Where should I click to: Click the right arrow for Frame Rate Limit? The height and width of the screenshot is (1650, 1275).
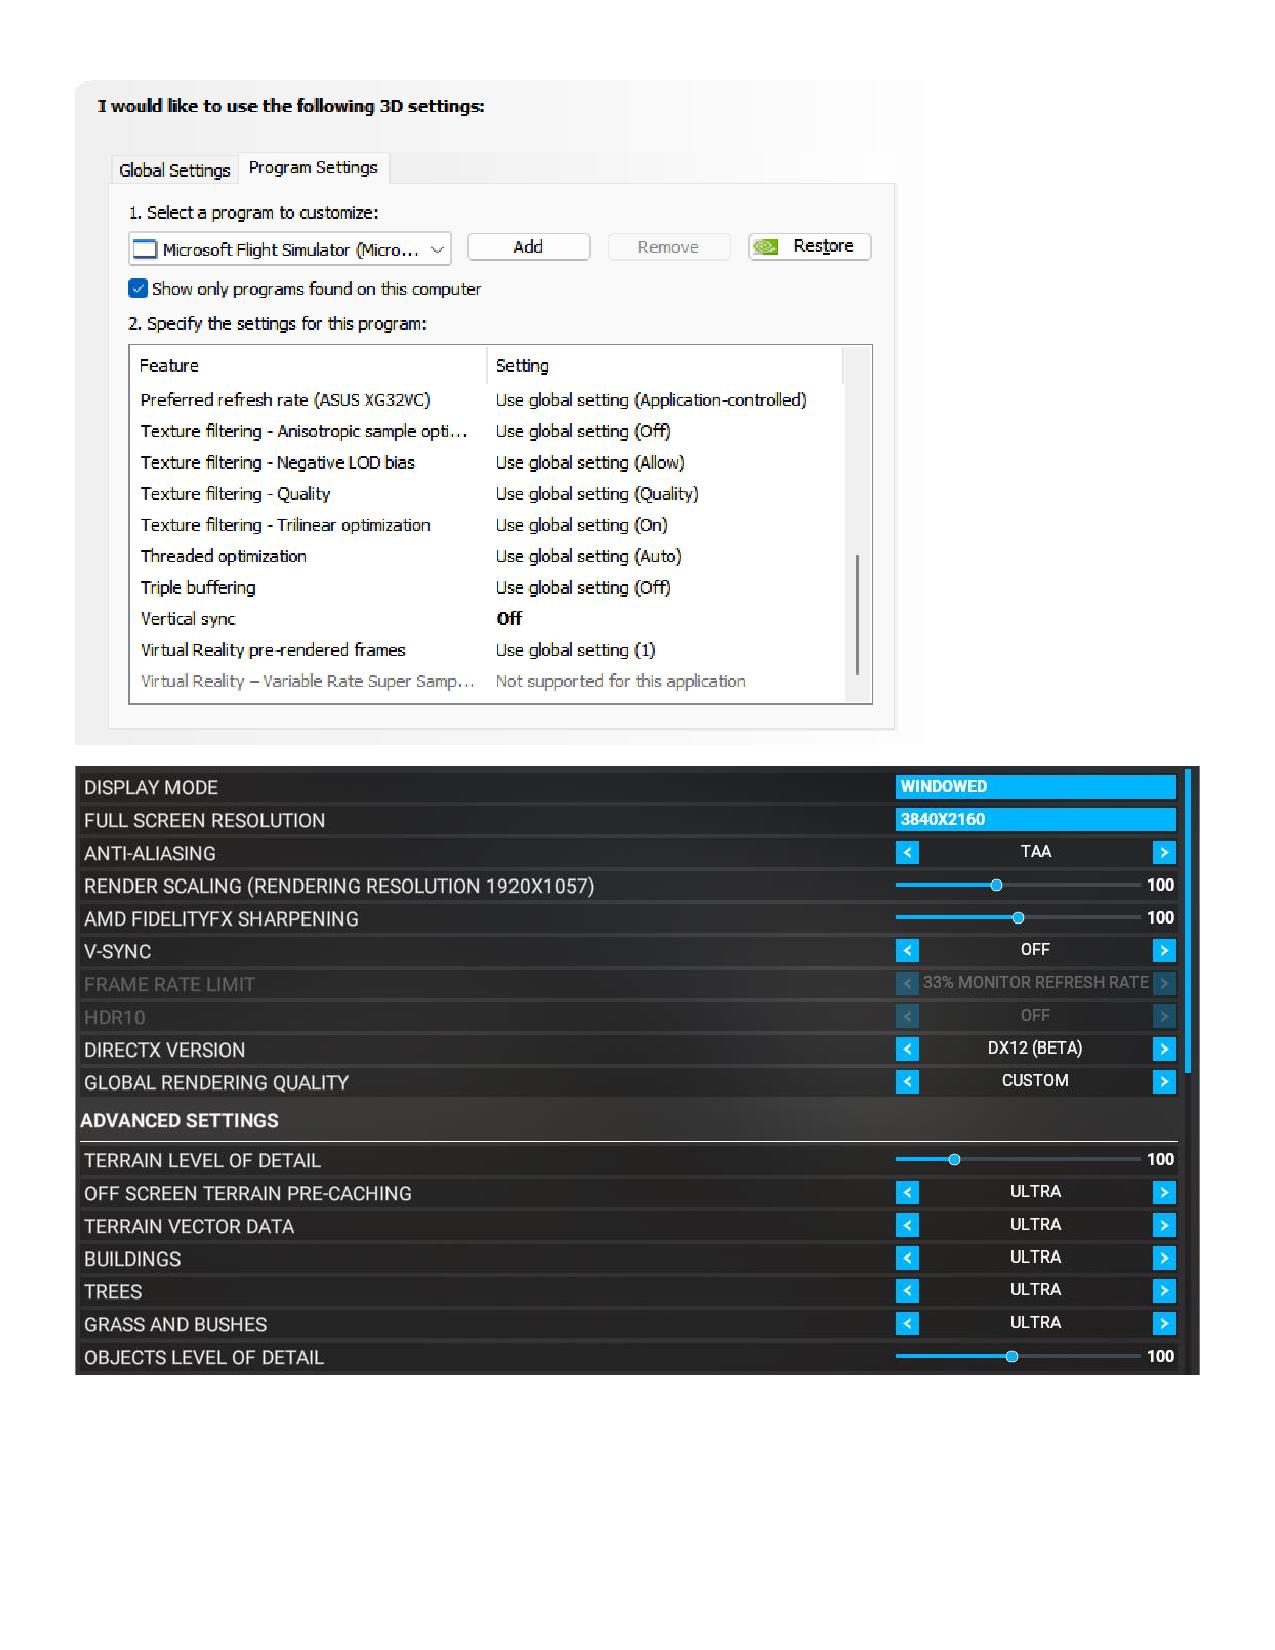pos(1164,983)
